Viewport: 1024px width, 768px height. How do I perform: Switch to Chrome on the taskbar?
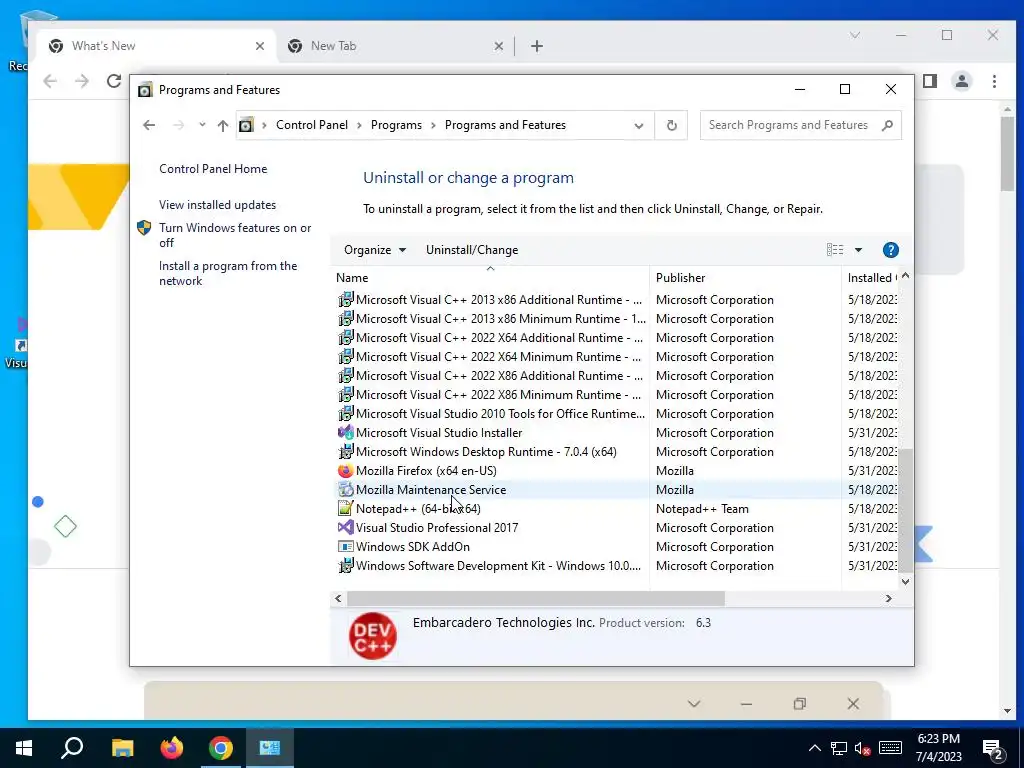coord(221,748)
